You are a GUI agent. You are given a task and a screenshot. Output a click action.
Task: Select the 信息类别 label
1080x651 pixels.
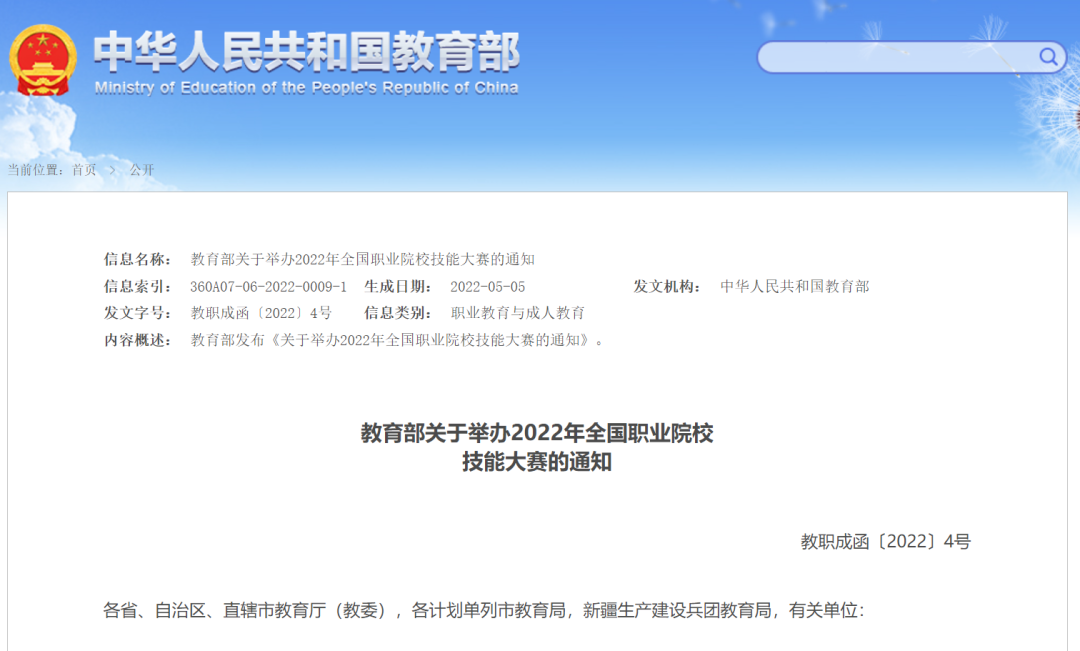pos(398,313)
